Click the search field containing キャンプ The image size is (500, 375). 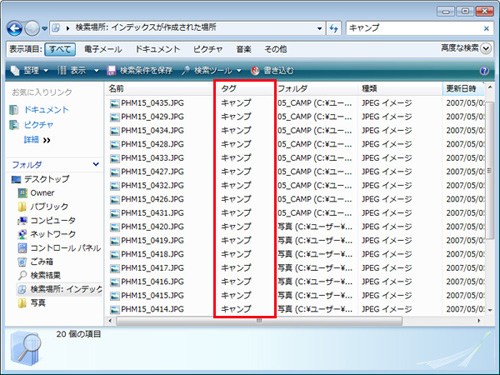pyautogui.click(x=413, y=28)
